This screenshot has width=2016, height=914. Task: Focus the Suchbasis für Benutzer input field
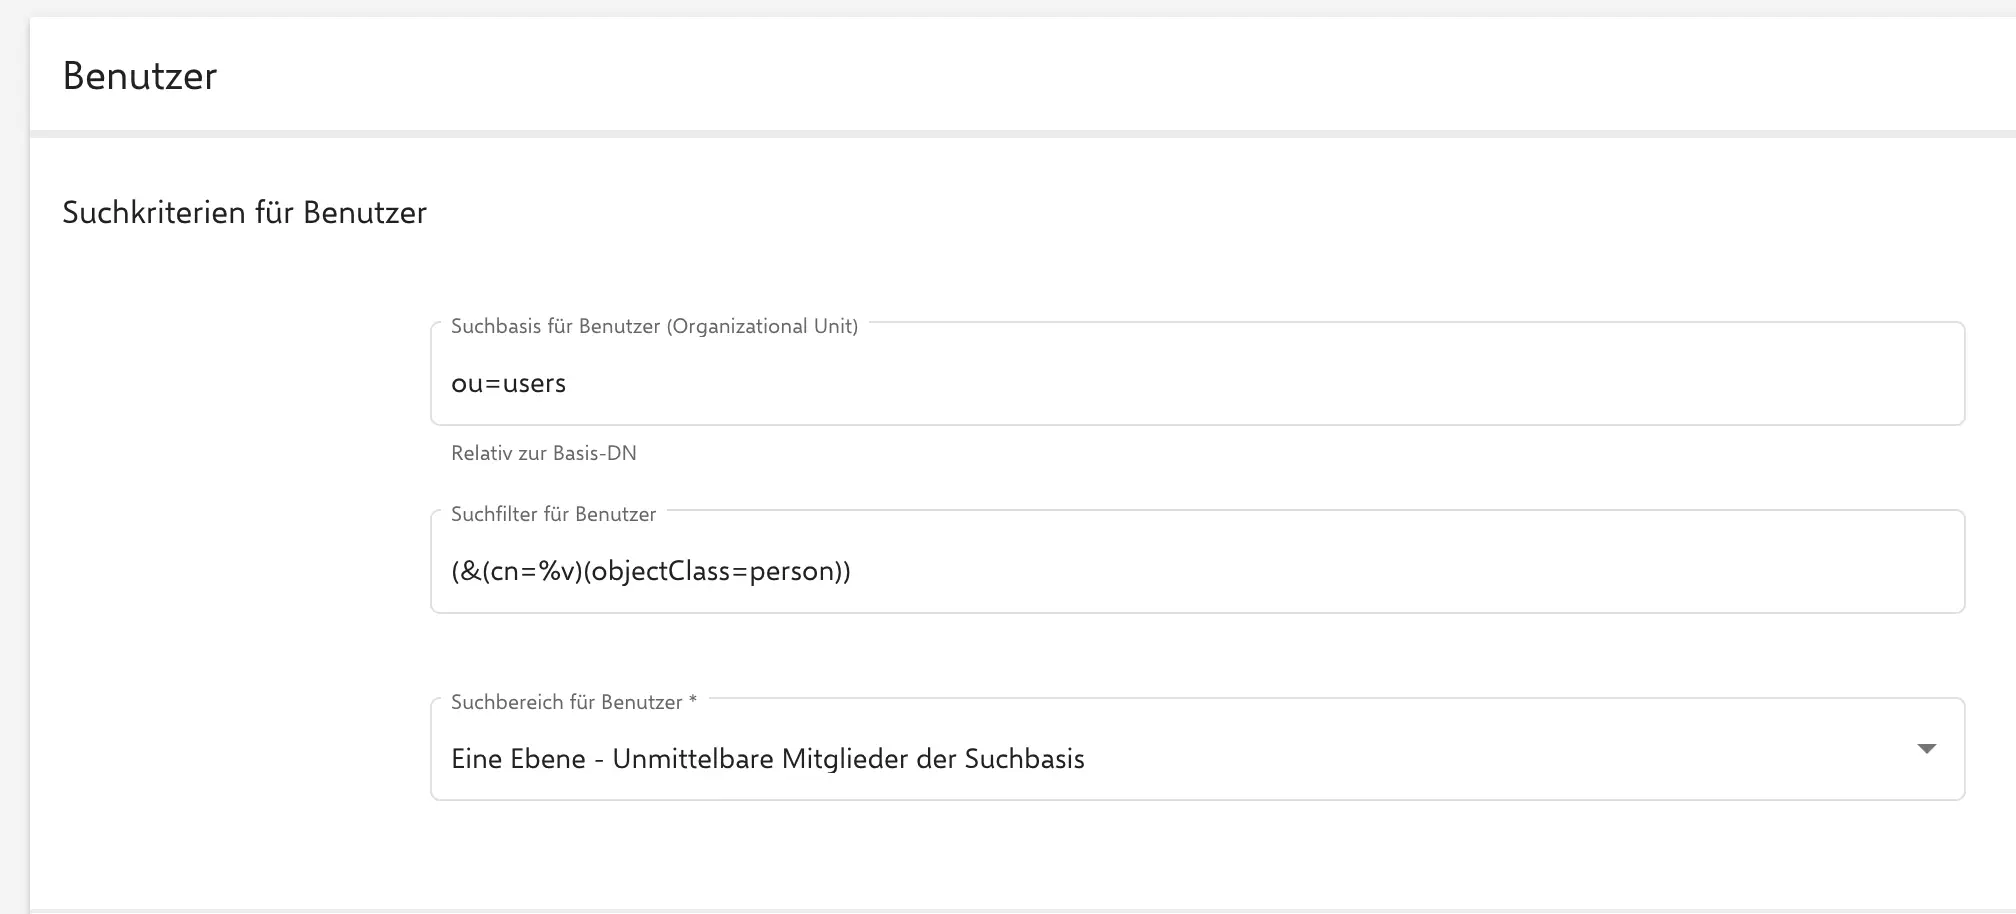coord(1196,383)
